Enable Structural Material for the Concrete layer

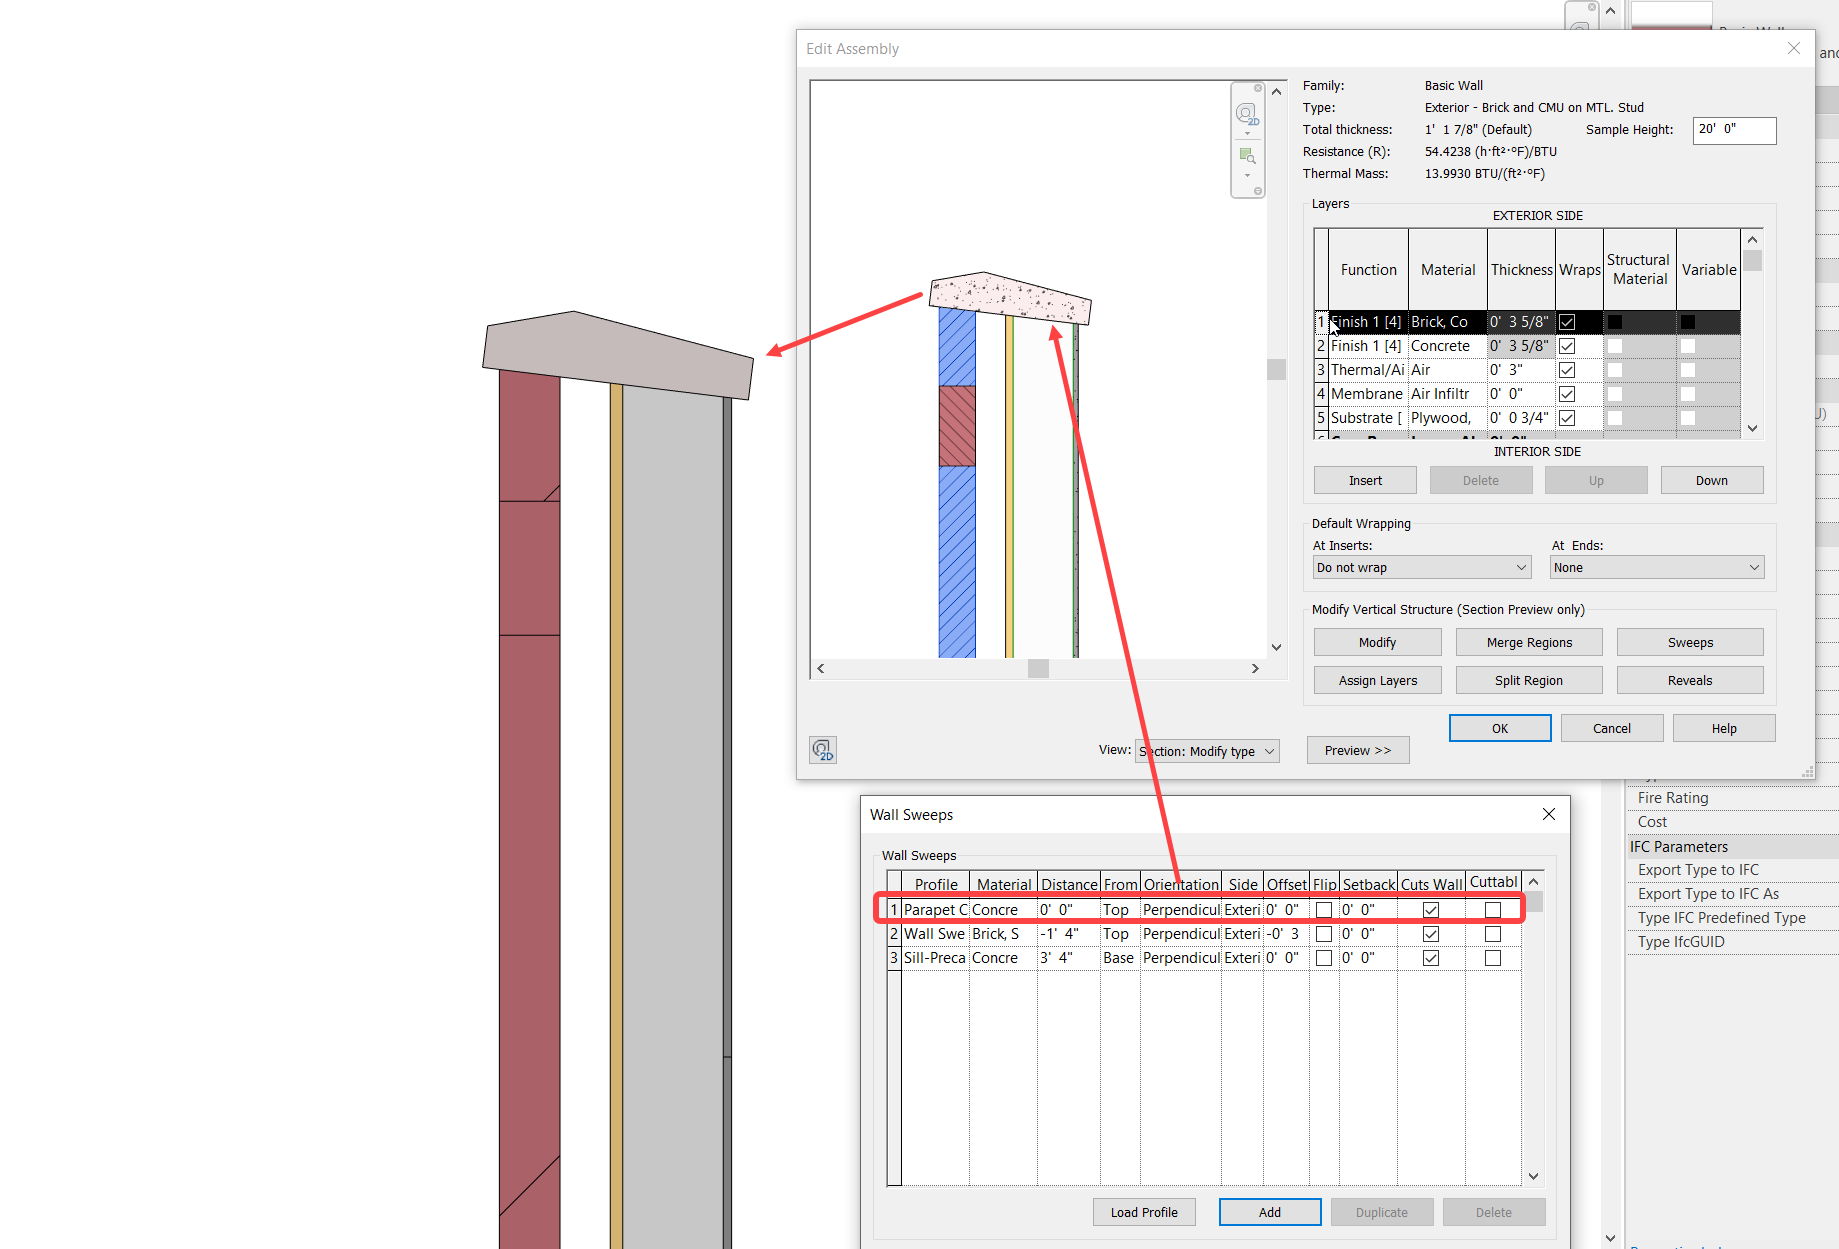pyautogui.click(x=1616, y=345)
